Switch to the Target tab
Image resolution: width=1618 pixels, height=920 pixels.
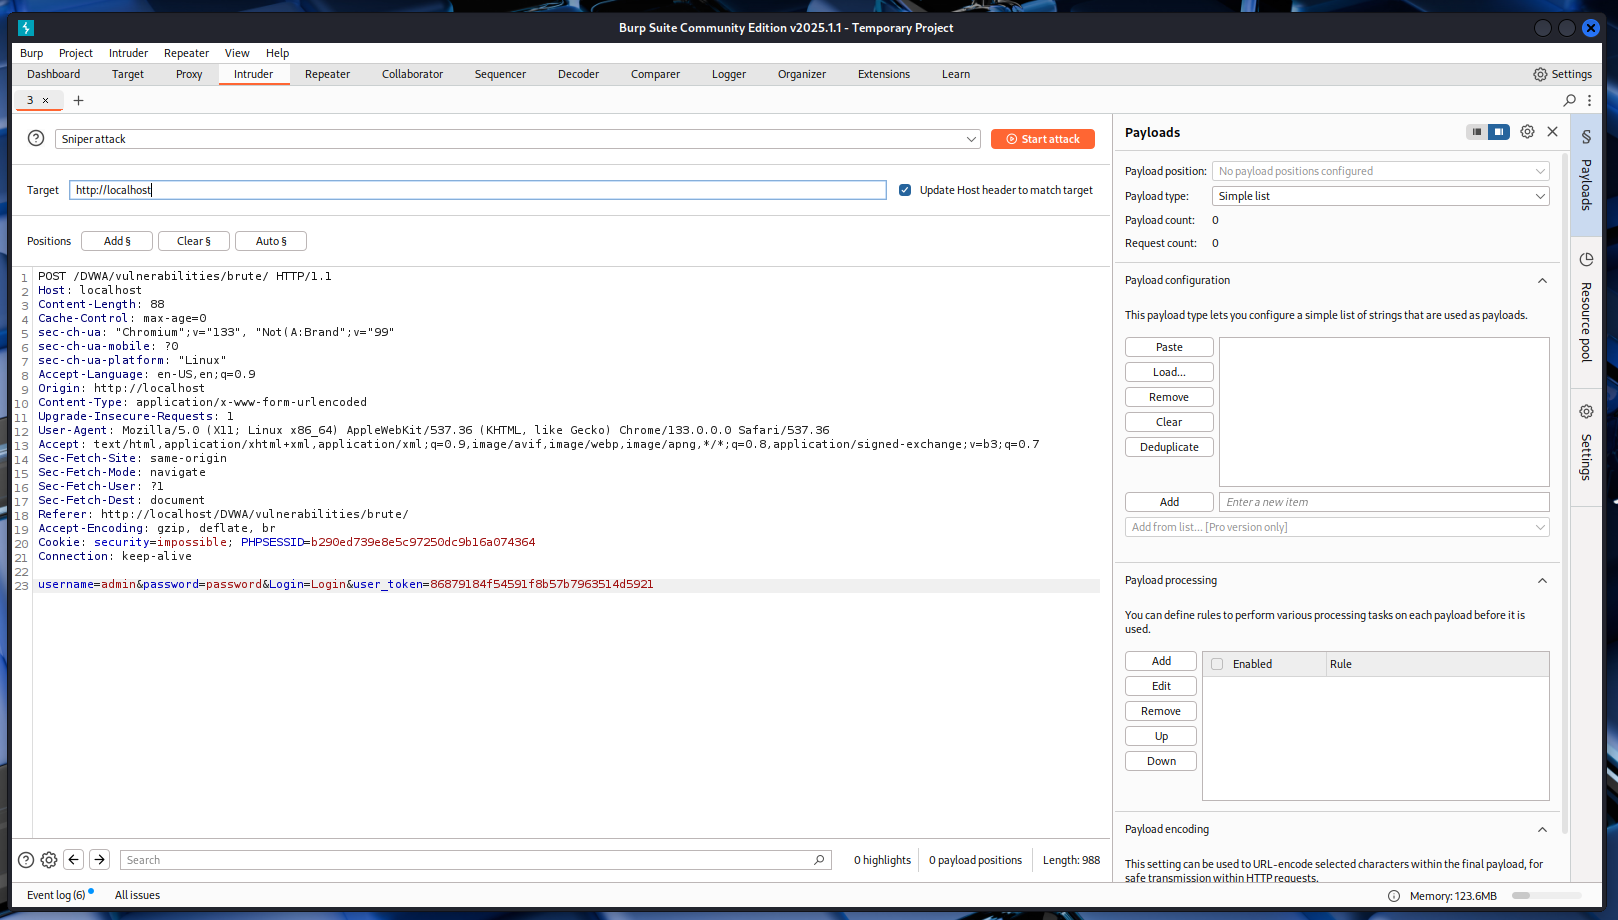pyautogui.click(x=128, y=74)
